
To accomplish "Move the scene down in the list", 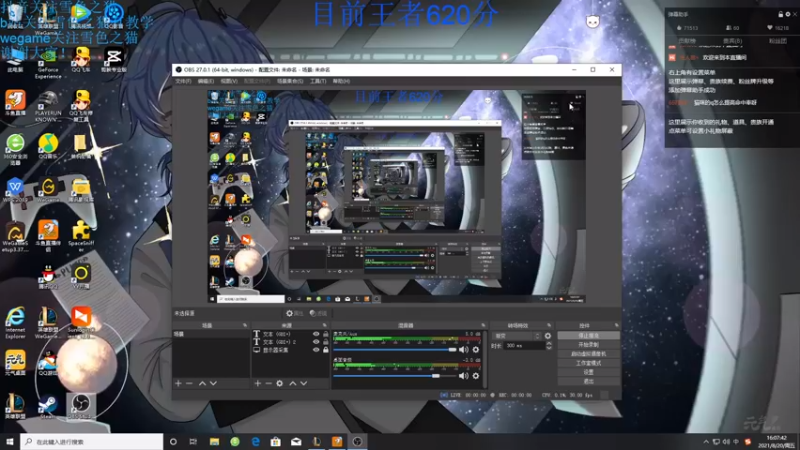I will (213, 383).
